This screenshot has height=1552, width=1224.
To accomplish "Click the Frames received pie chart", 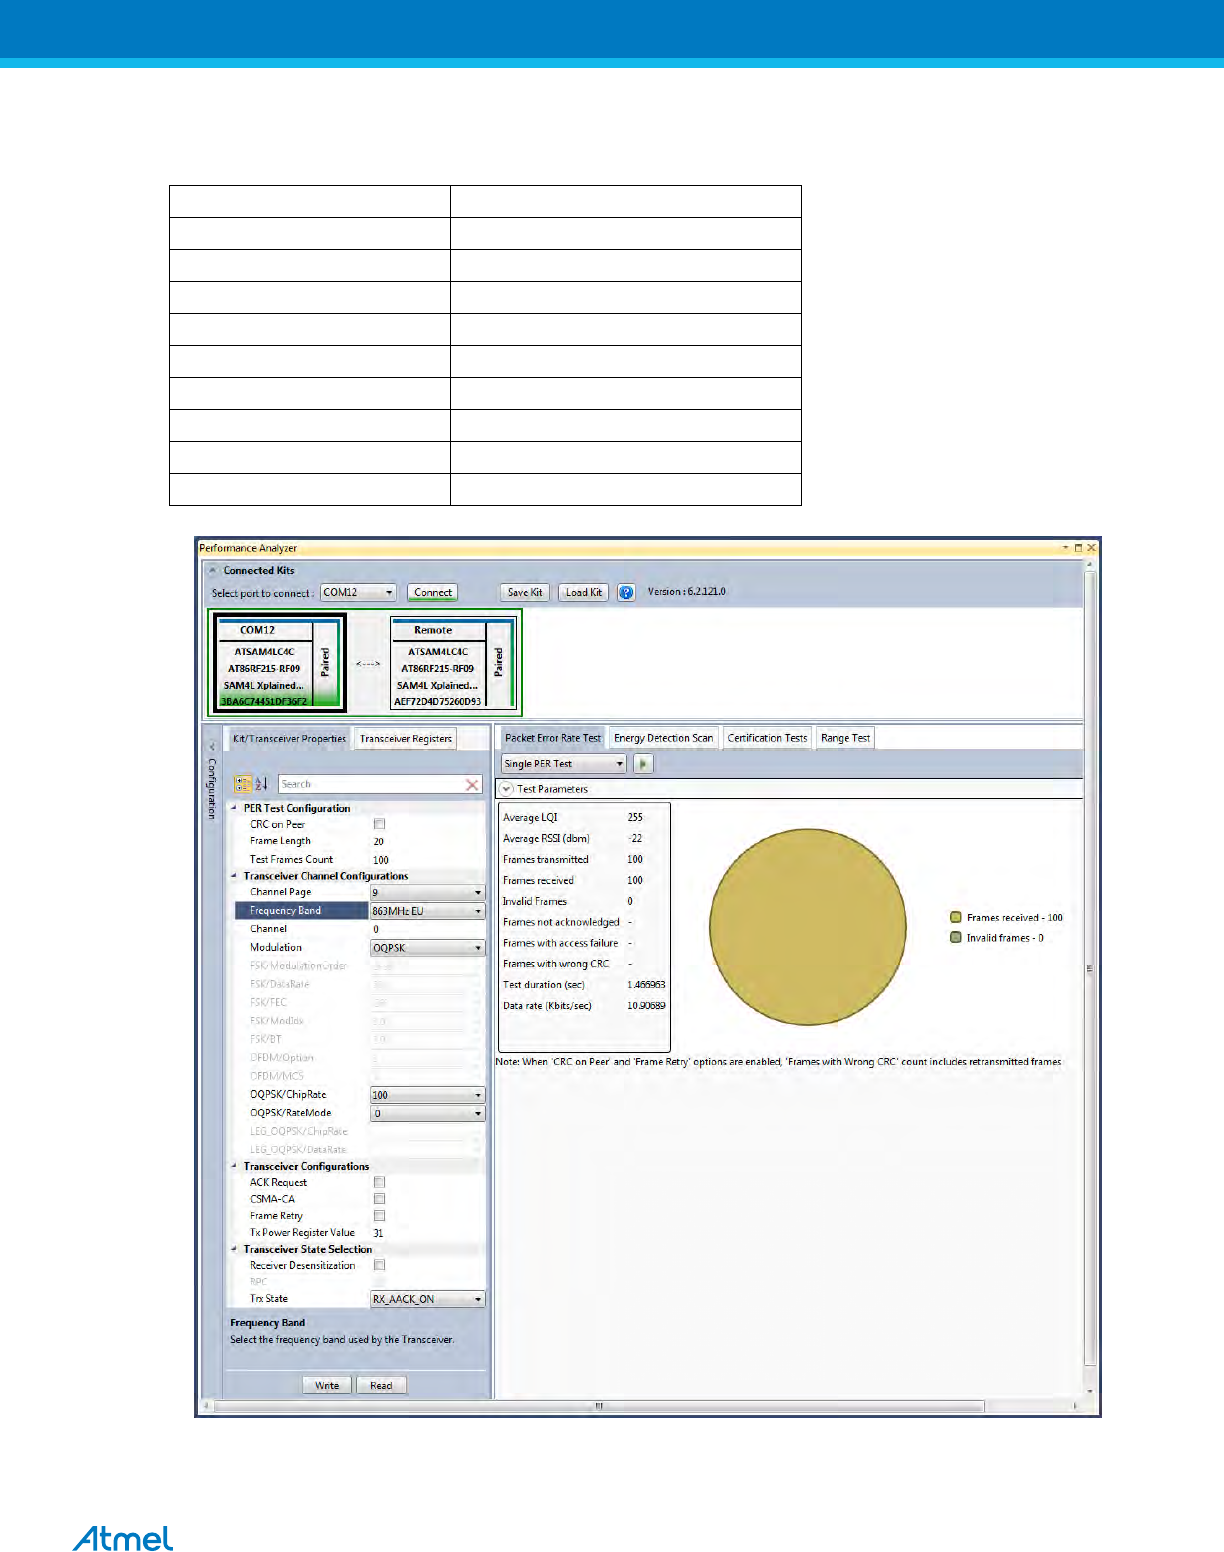I will [808, 927].
